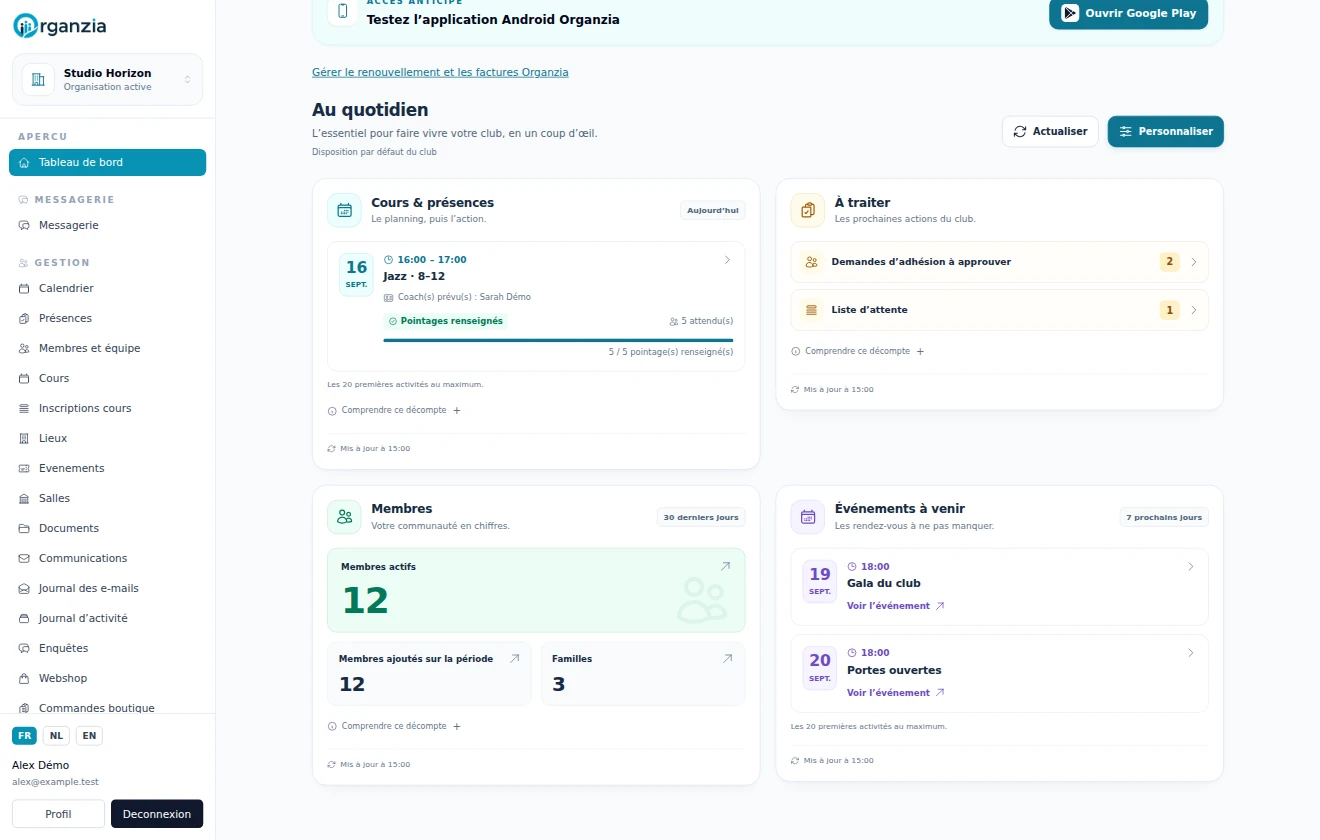Open Jazz 8-12 course chevron
Image resolution: width=1320 pixels, height=840 pixels.
click(727, 260)
